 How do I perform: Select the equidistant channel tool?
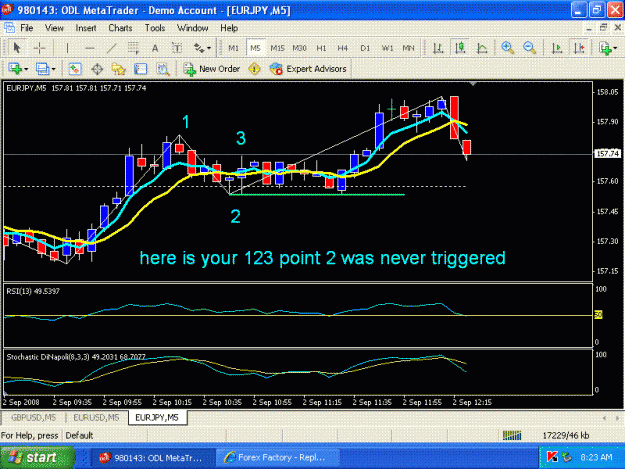[x=133, y=48]
